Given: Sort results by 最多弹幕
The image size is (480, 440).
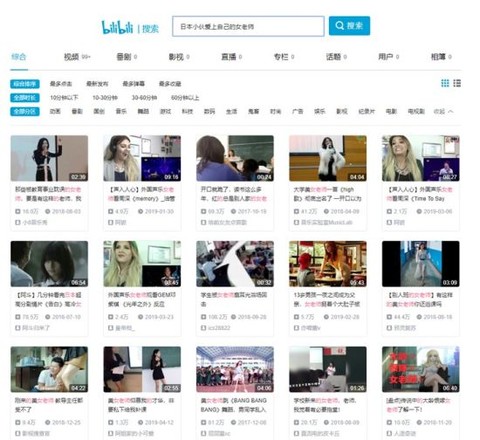Looking at the screenshot, I should (x=133, y=84).
